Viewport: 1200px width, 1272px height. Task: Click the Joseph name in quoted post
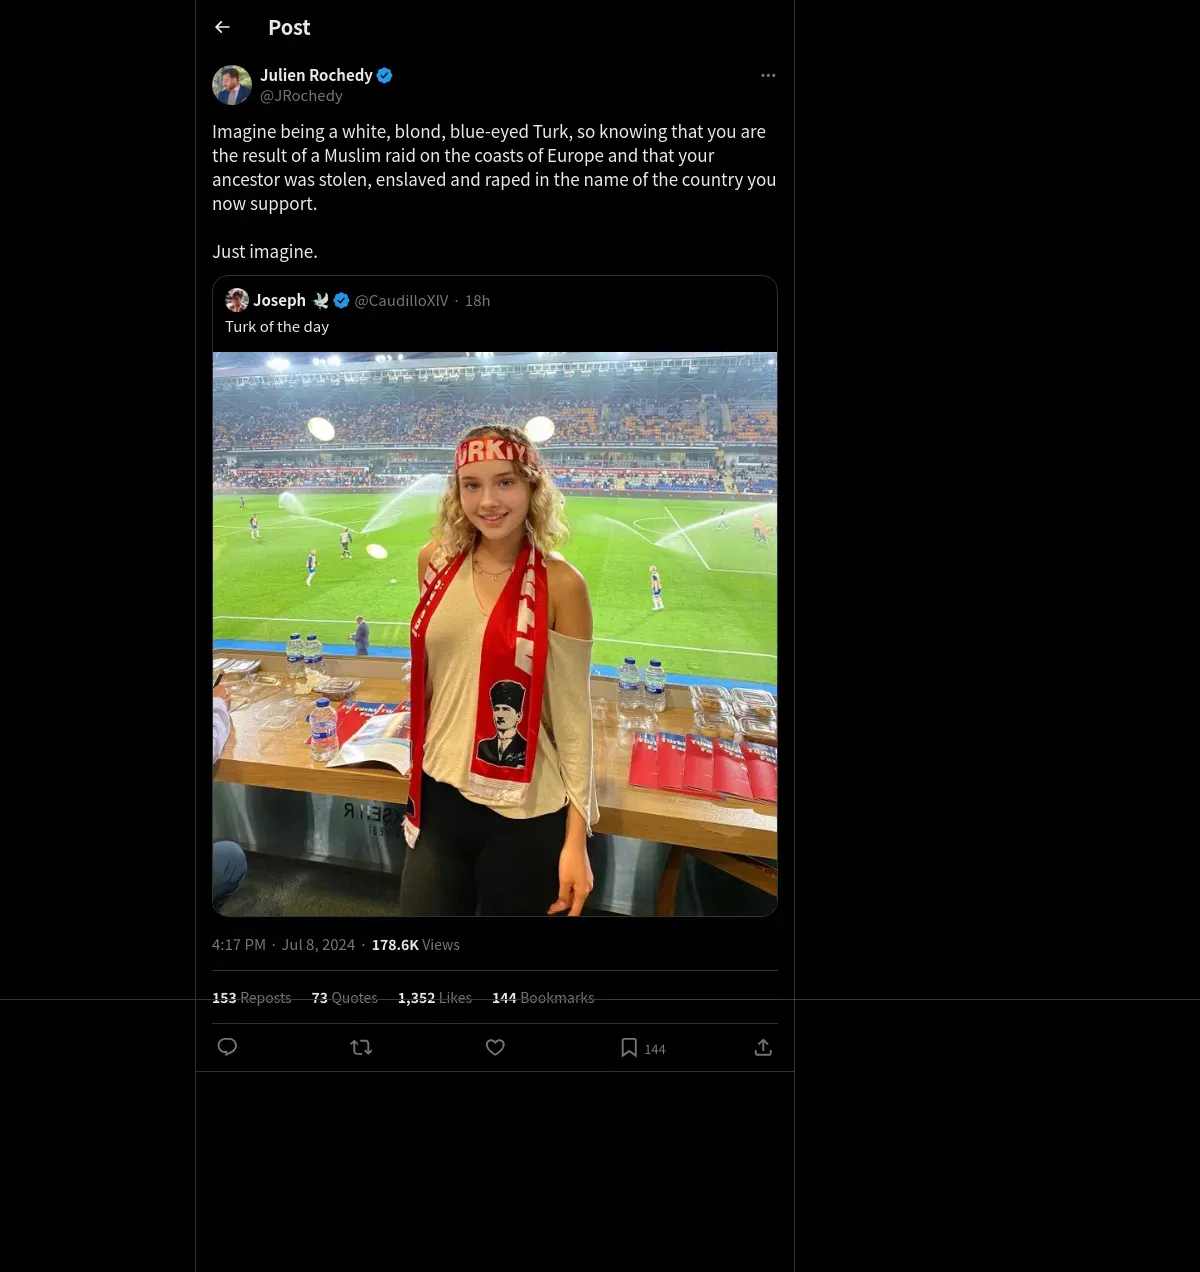(279, 300)
